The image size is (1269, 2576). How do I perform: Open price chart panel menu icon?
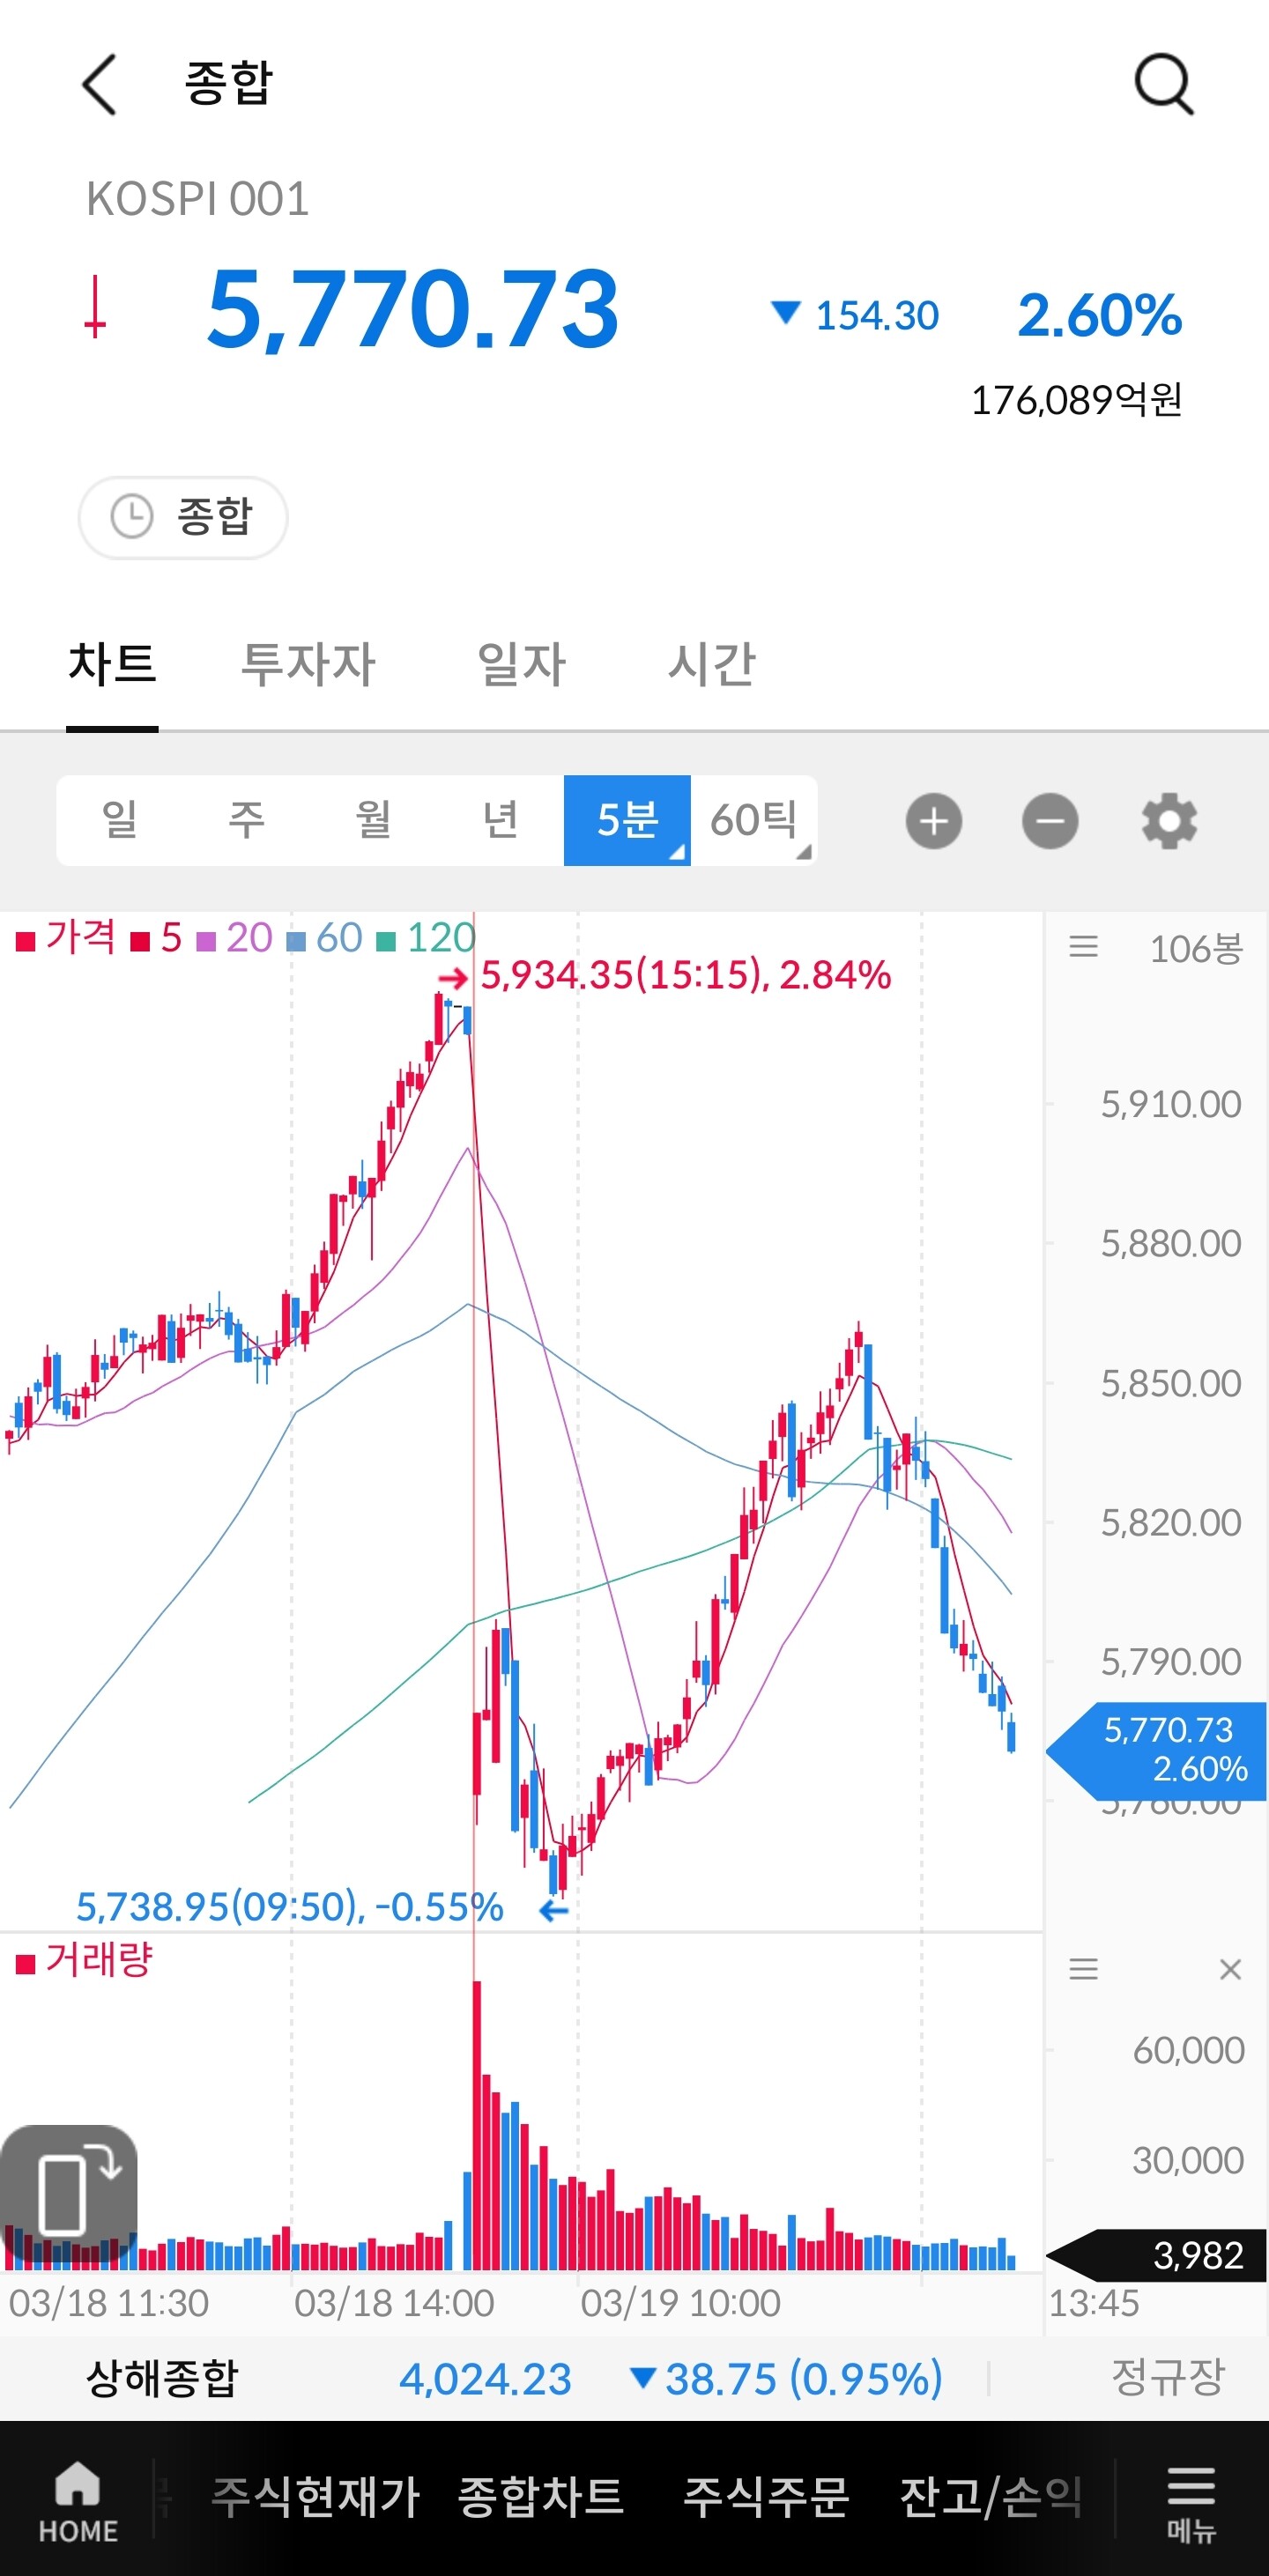pyautogui.click(x=1083, y=946)
